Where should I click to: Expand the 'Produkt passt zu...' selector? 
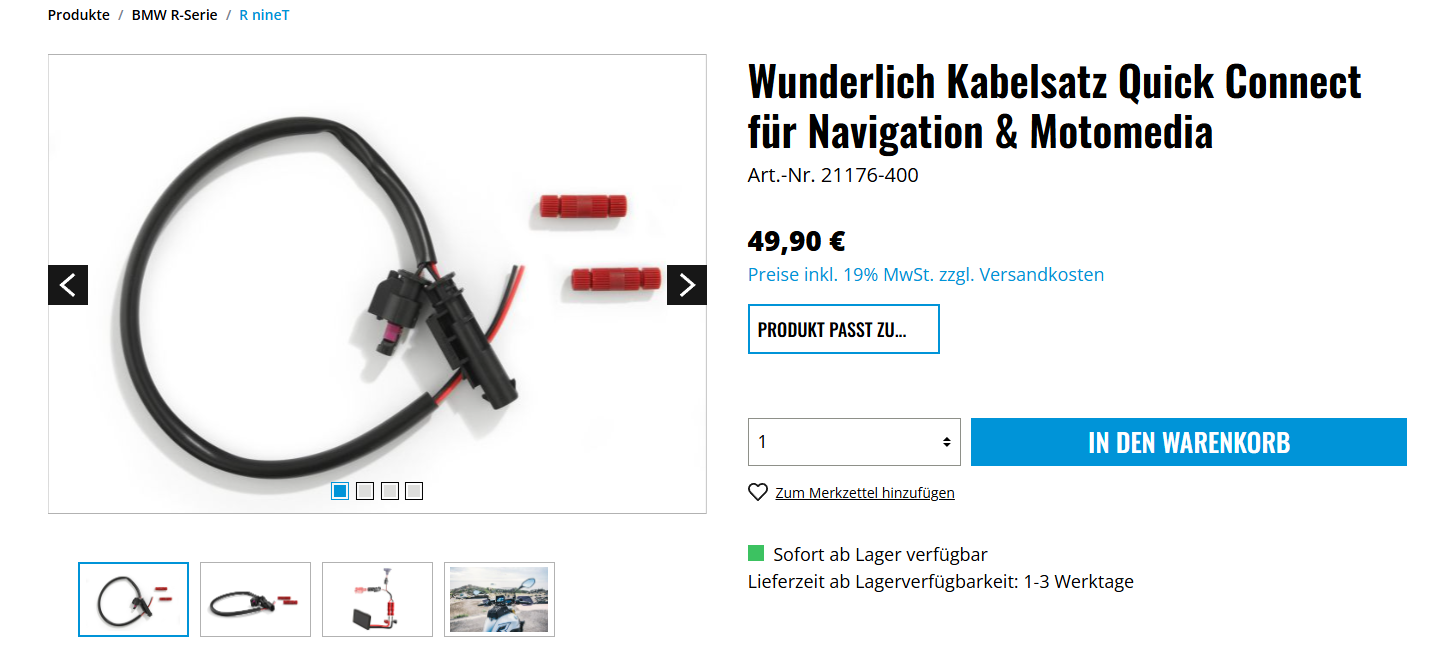coord(844,329)
